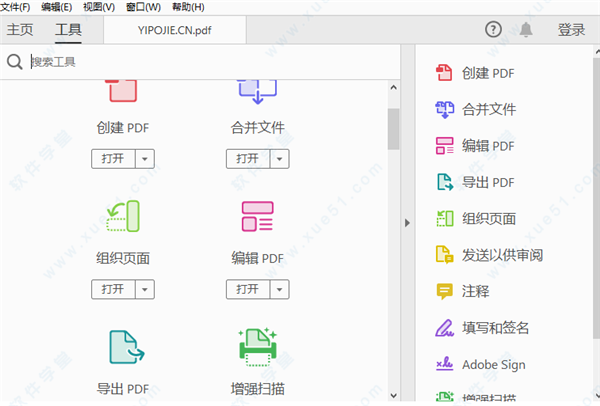Click the 注释 text label in sidebar
This screenshot has height=406, width=600.
coord(475,291)
